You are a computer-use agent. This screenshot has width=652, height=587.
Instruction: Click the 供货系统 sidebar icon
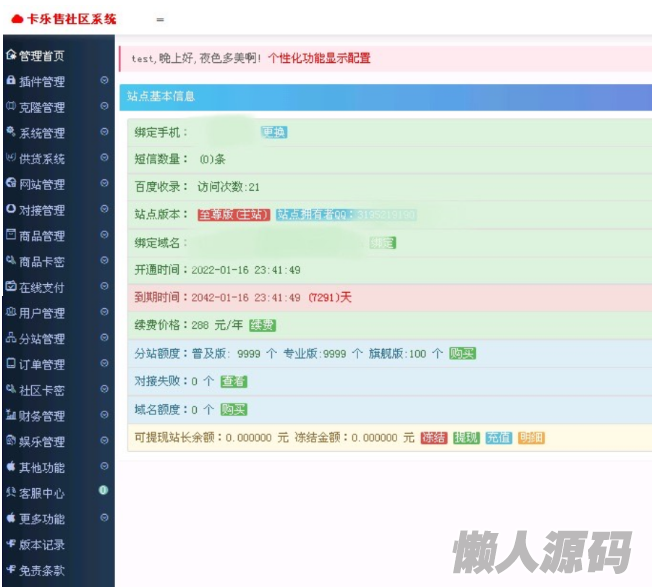(11, 158)
